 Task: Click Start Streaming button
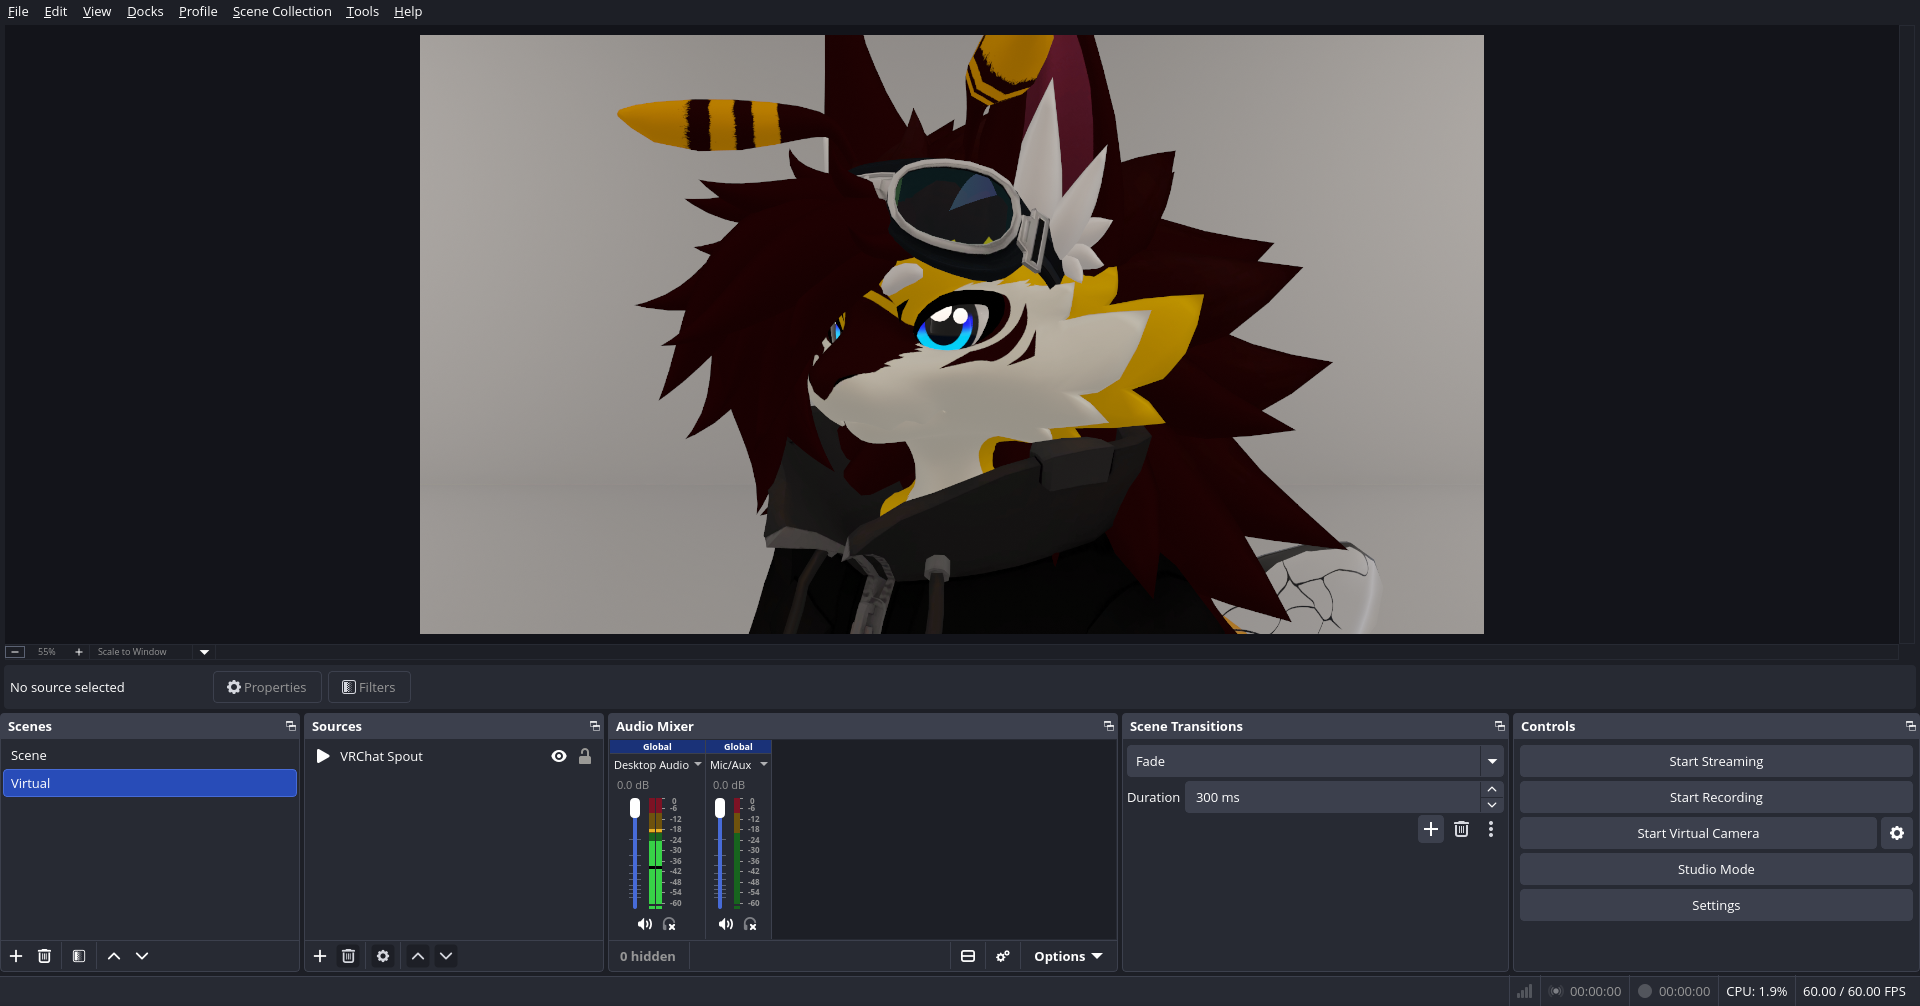point(1716,761)
